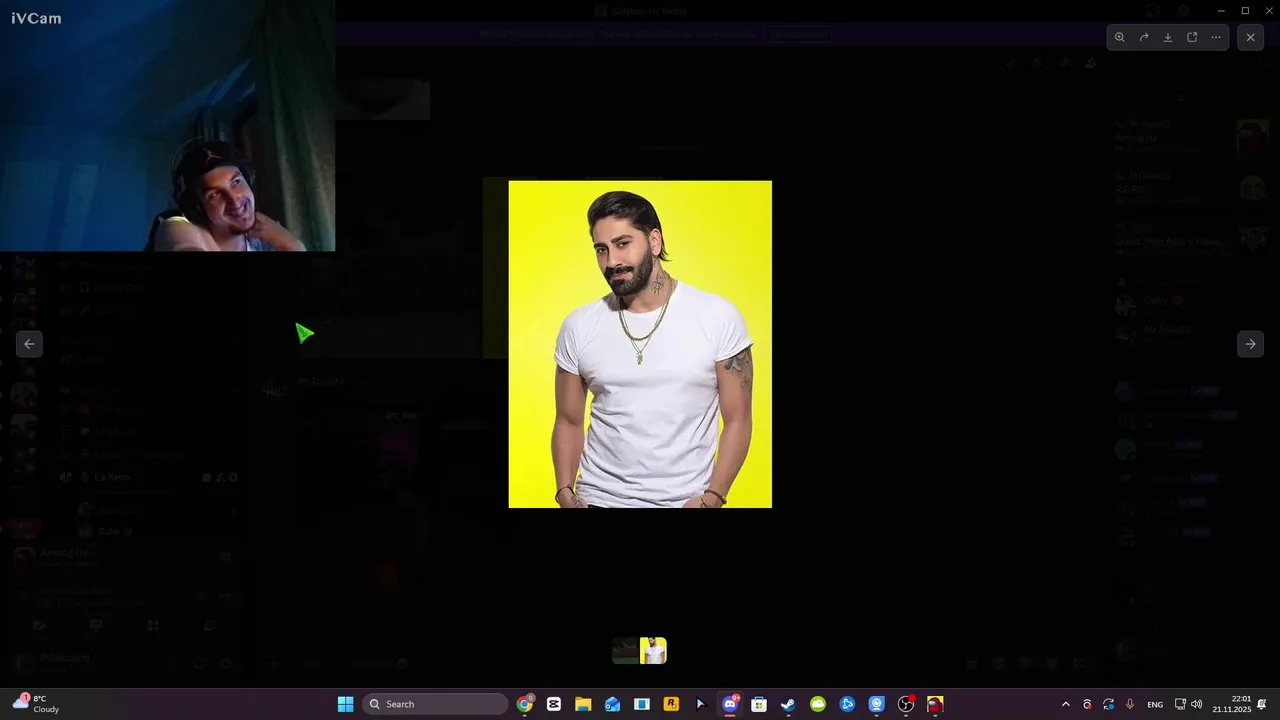
Task: Open File Explorer from the taskbar
Action: [583, 704]
